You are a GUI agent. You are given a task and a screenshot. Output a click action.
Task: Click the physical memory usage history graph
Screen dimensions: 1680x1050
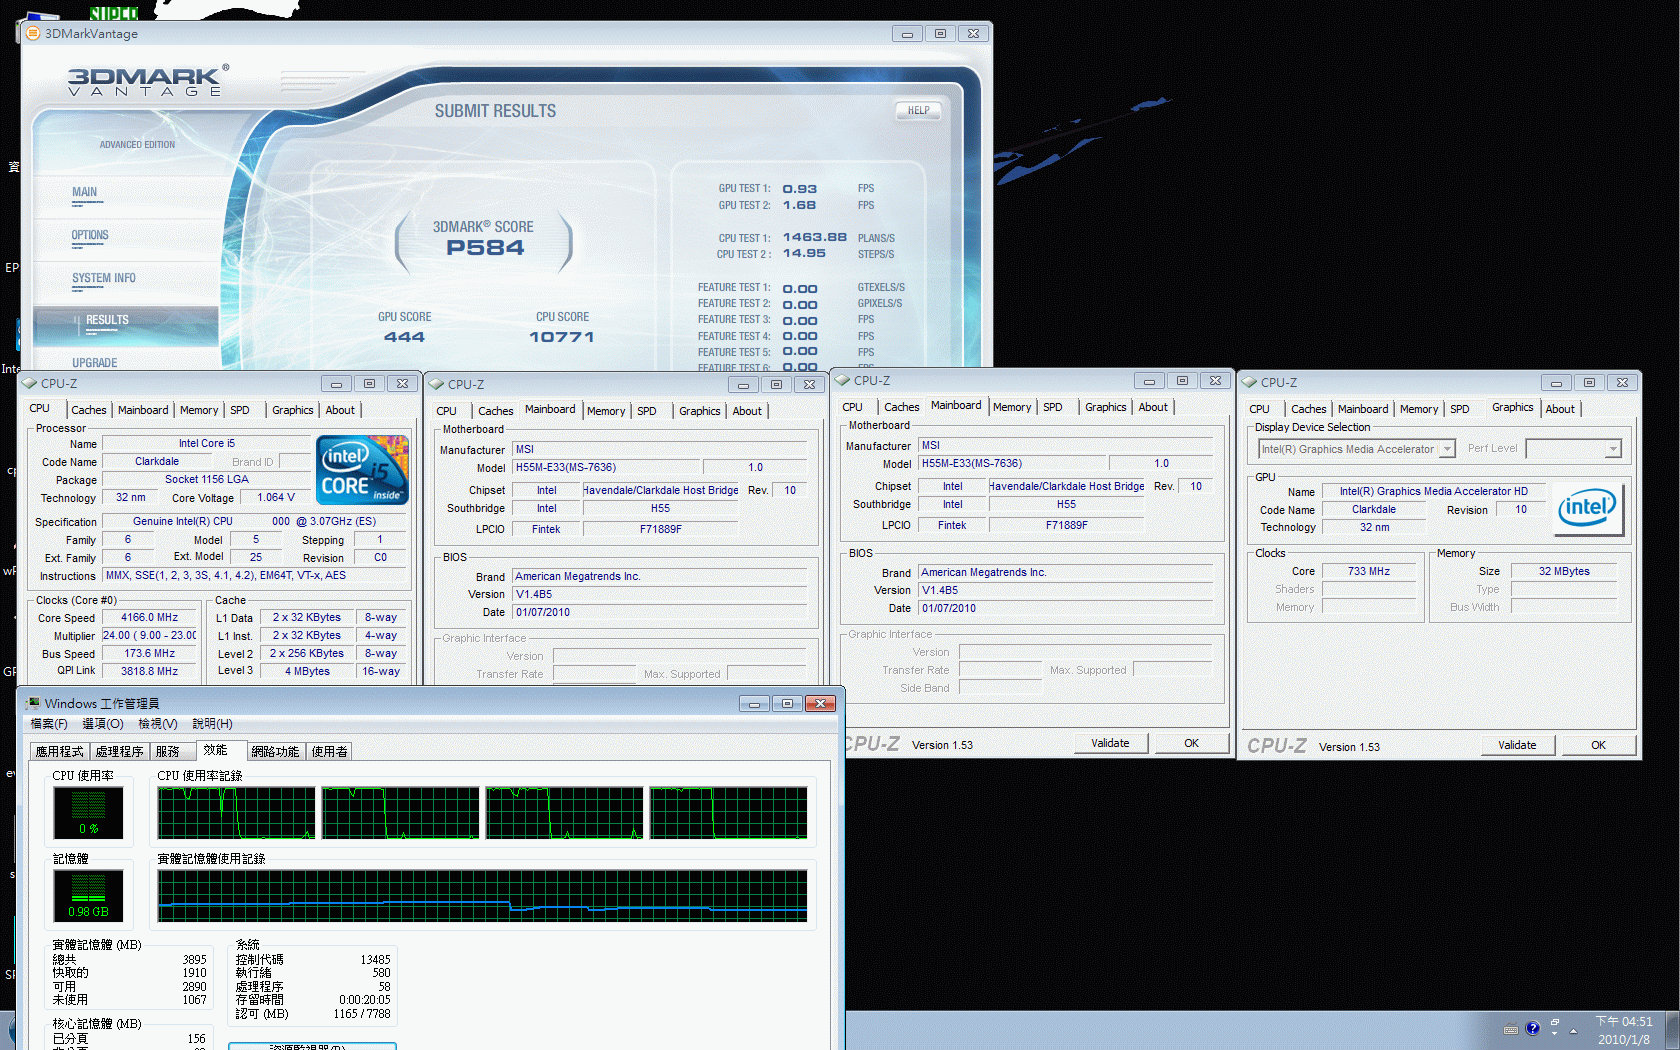(482, 896)
